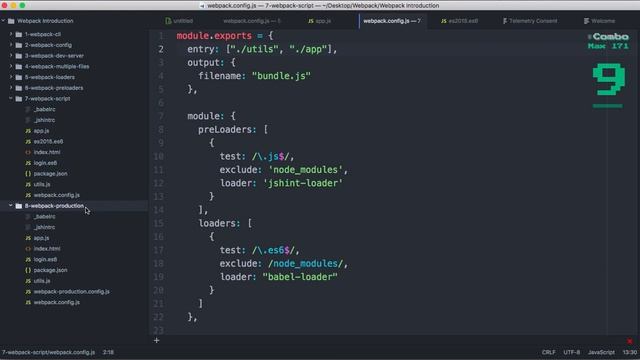This screenshot has width=640, height=360.
Task: Click JS icon of login.es6 under 8-webpack-production
Action: coord(28,259)
